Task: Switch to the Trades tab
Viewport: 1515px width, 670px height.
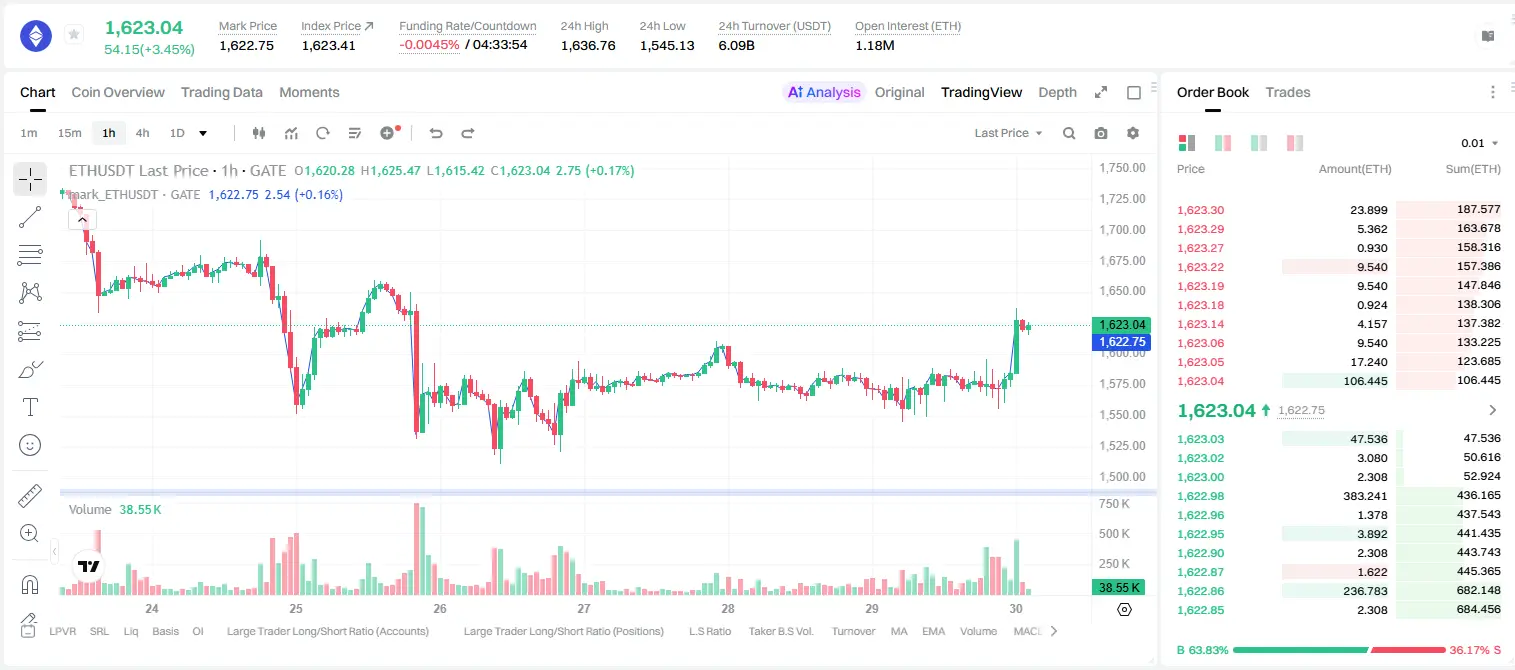Action: [x=1288, y=92]
